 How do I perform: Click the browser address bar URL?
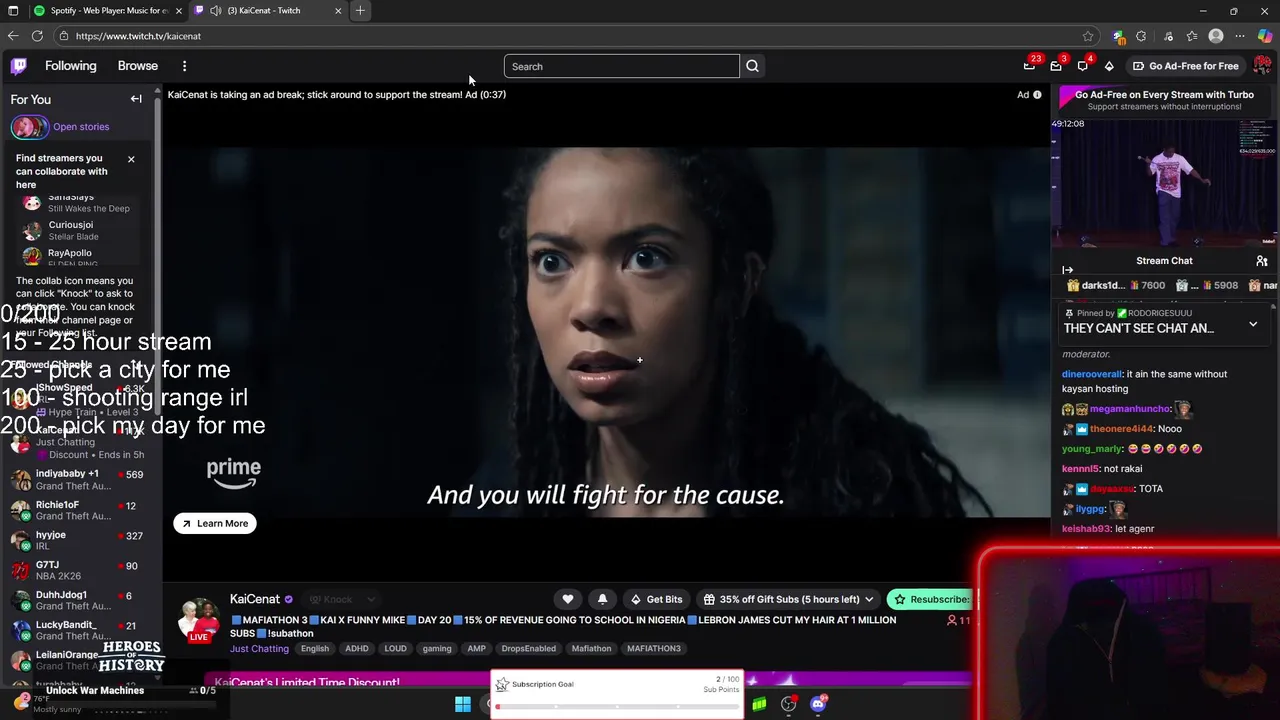138,36
